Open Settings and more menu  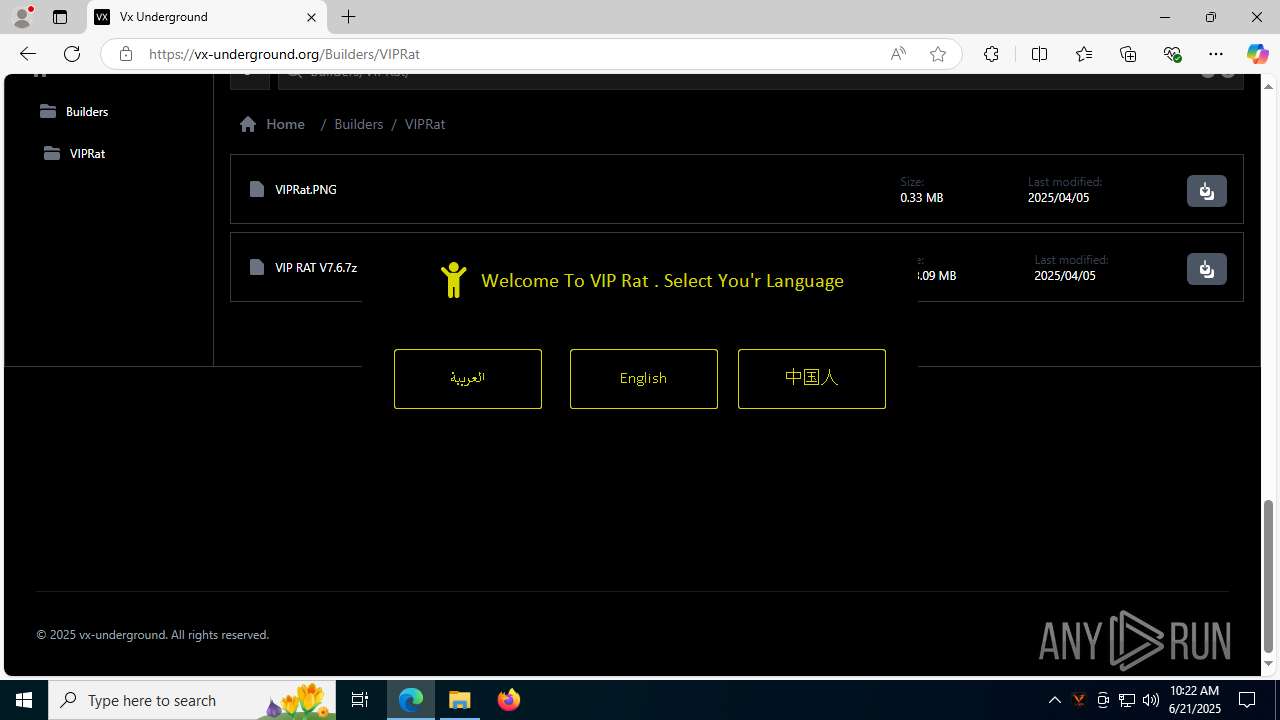(x=1216, y=54)
